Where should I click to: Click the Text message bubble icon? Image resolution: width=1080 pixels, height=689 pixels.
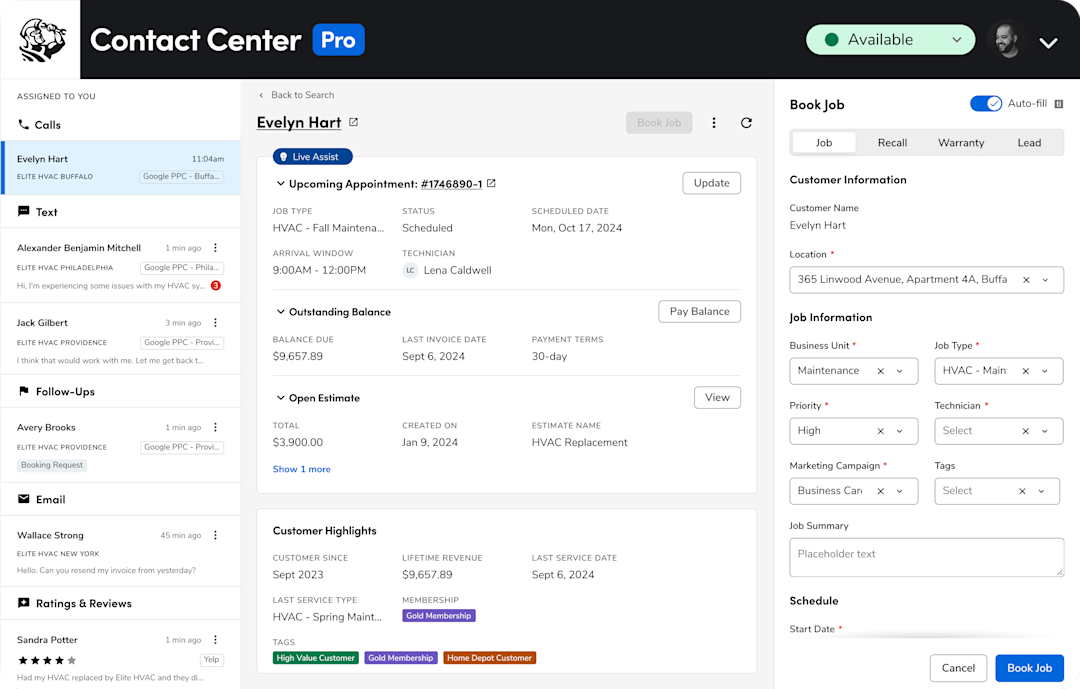[x=23, y=212]
